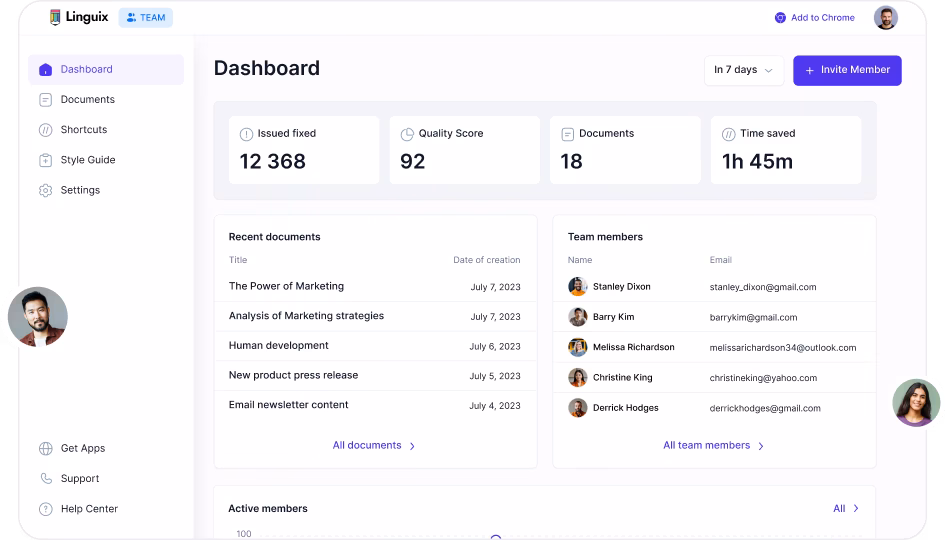The width and height of the screenshot is (946, 540).
Task: Click the Quality Score pie icon
Action: (x=407, y=134)
